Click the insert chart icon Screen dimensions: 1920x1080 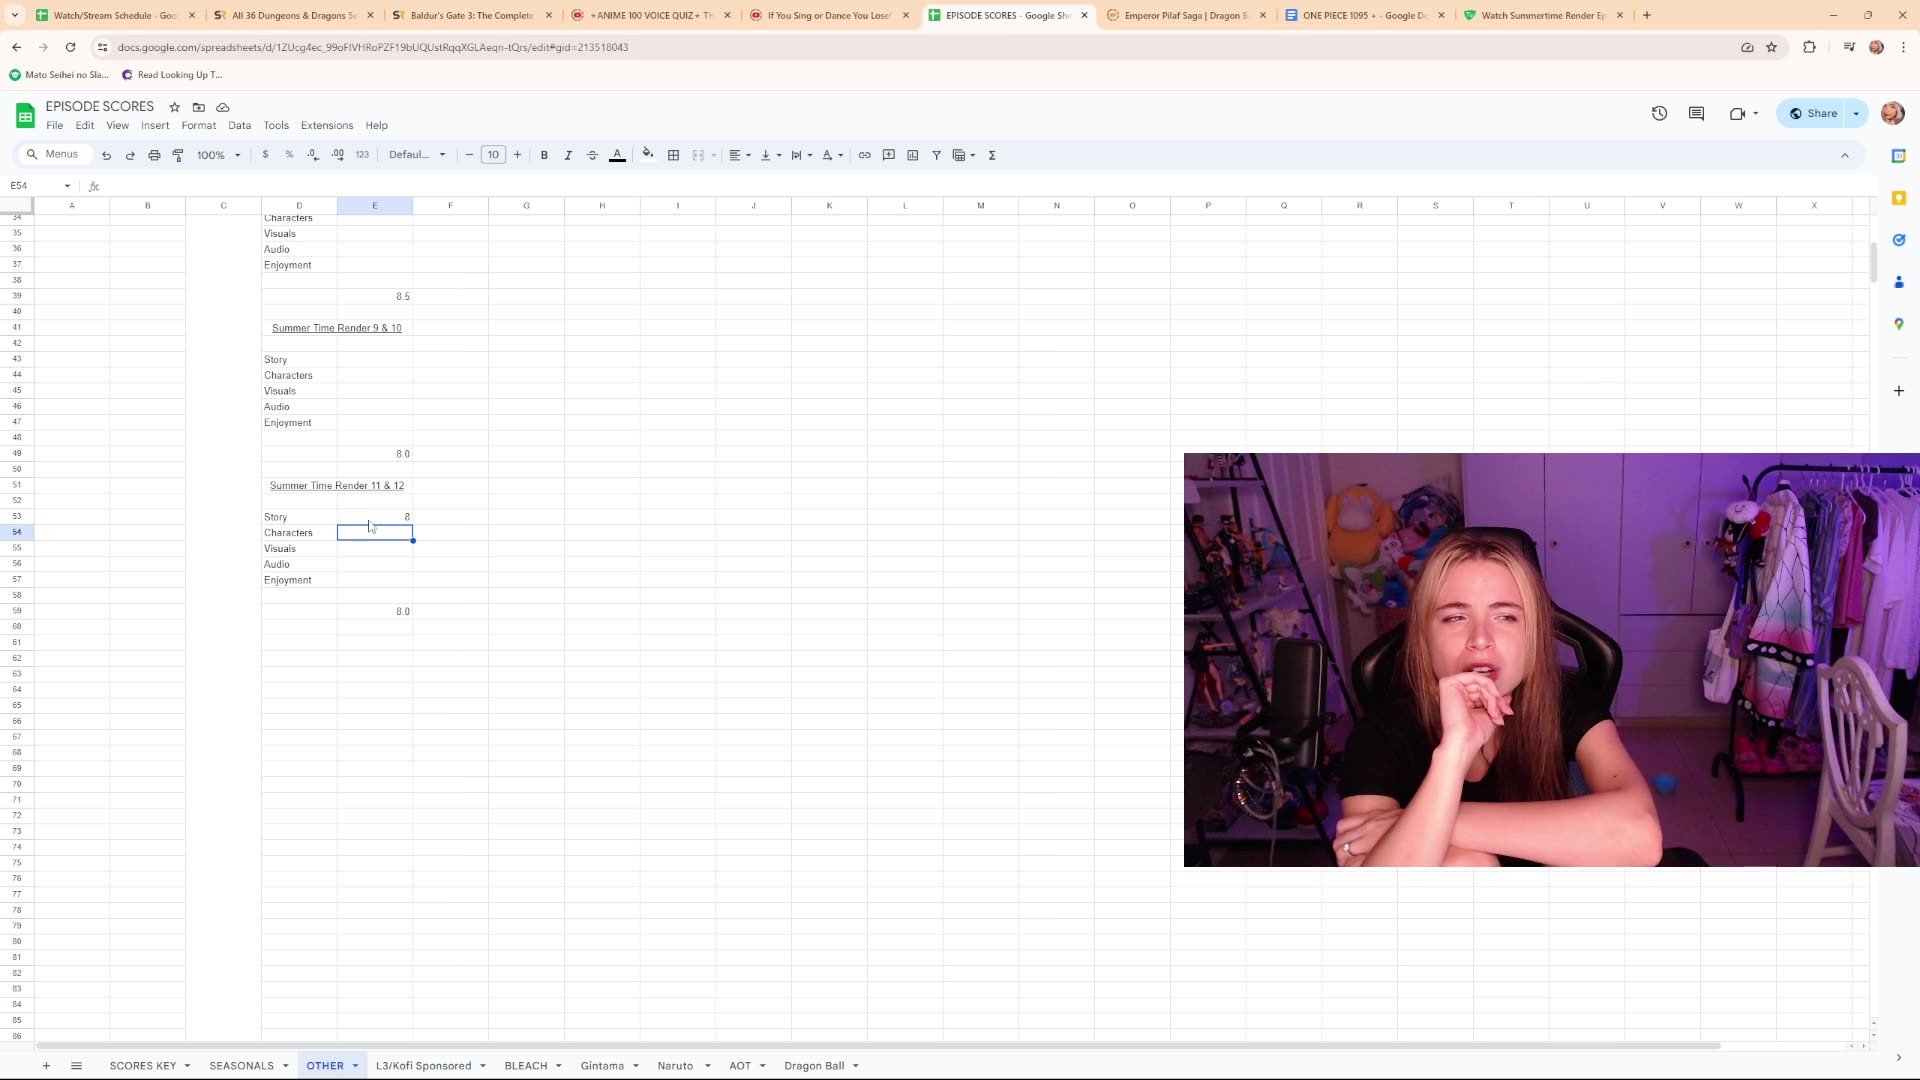(912, 155)
